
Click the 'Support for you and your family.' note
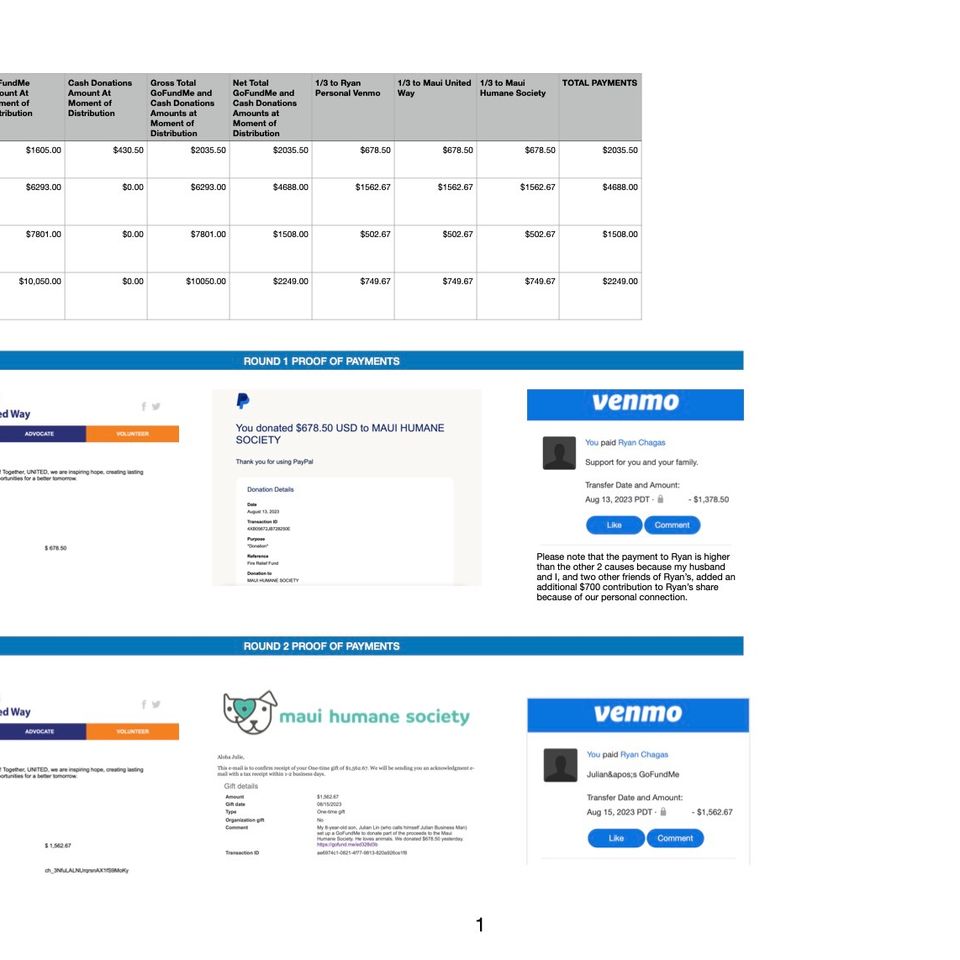pyautogui.click(x=642, y=462)
